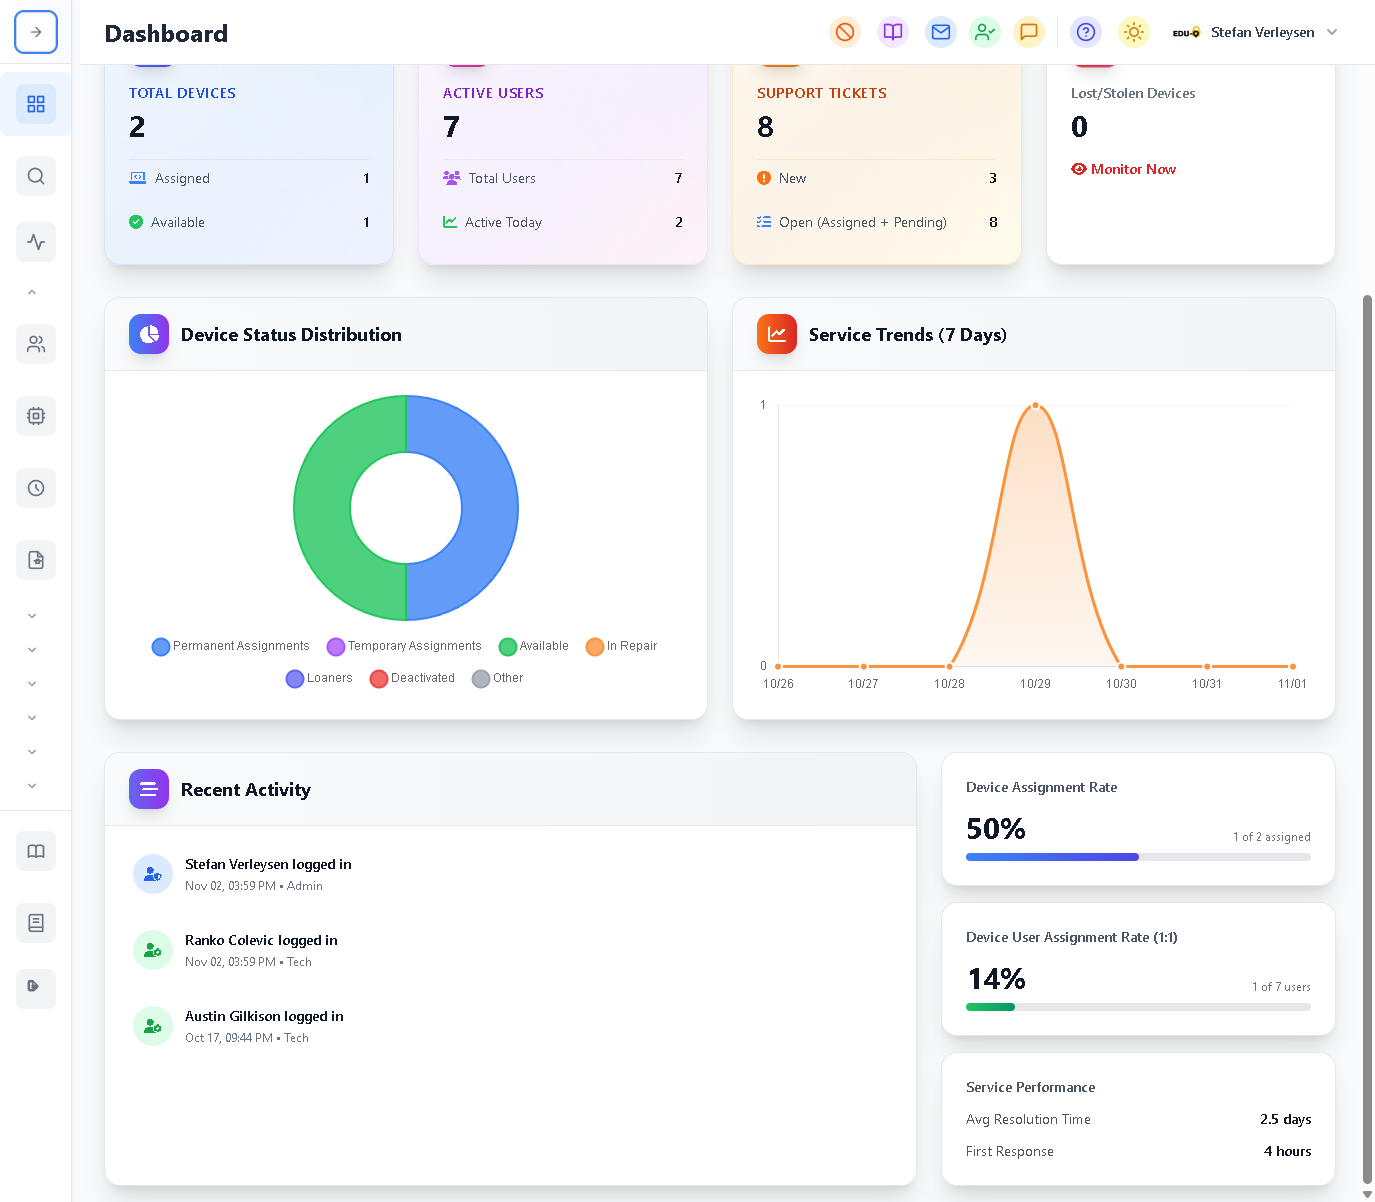Collapse the sidebar section via upward chevron

coord(32,291)
